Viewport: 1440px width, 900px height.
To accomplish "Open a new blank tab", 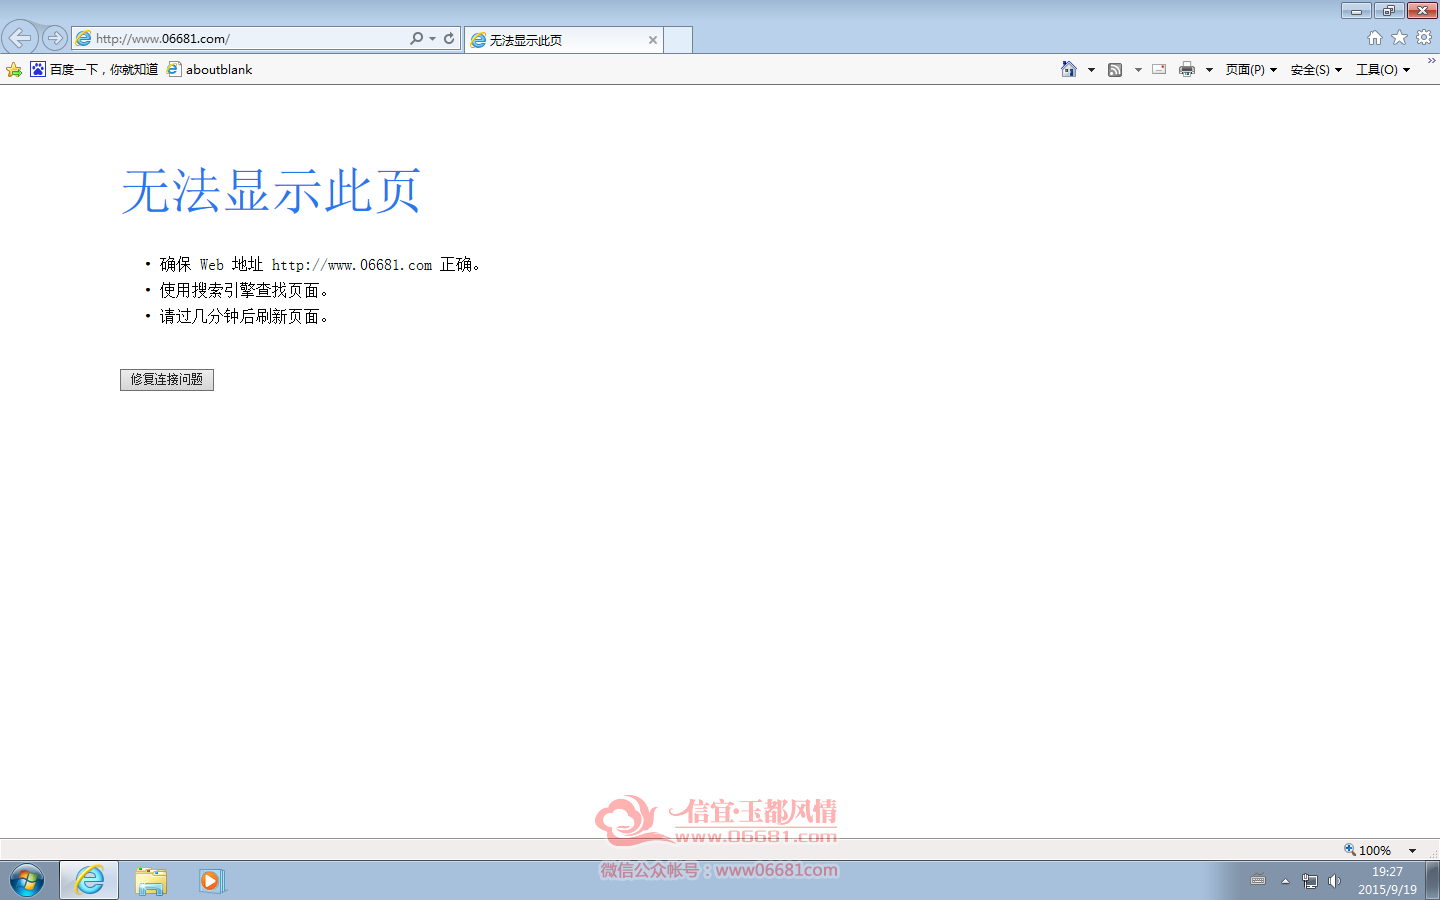I will point(678,40).
